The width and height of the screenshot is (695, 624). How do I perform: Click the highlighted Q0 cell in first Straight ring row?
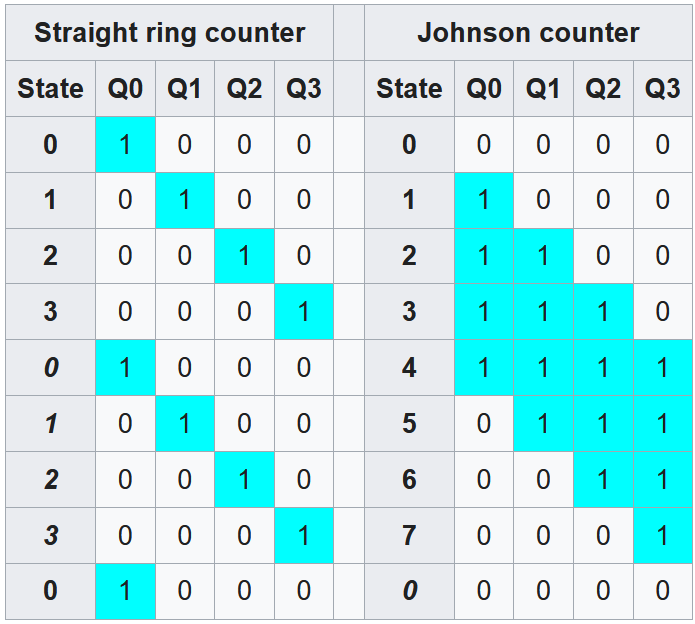coord(125,145)
